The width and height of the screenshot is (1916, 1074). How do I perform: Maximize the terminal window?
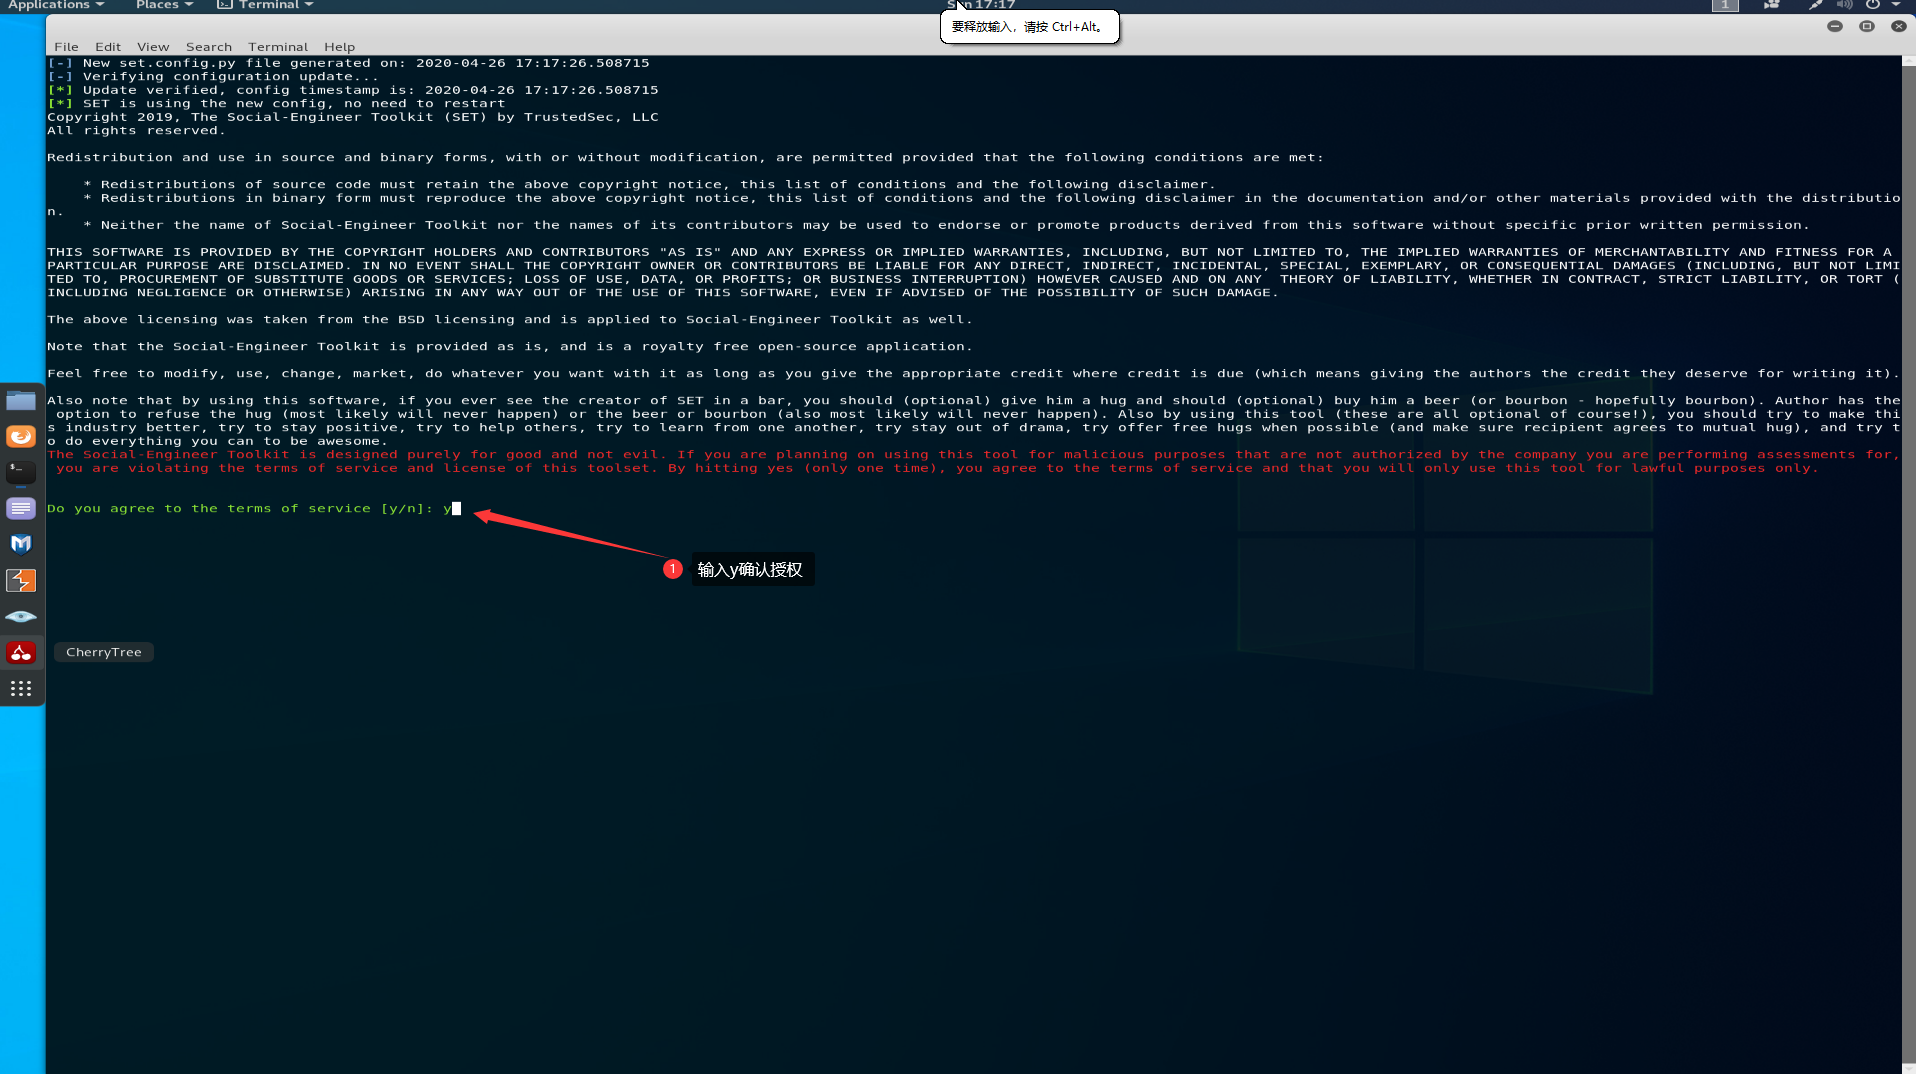coord(1867,26)
